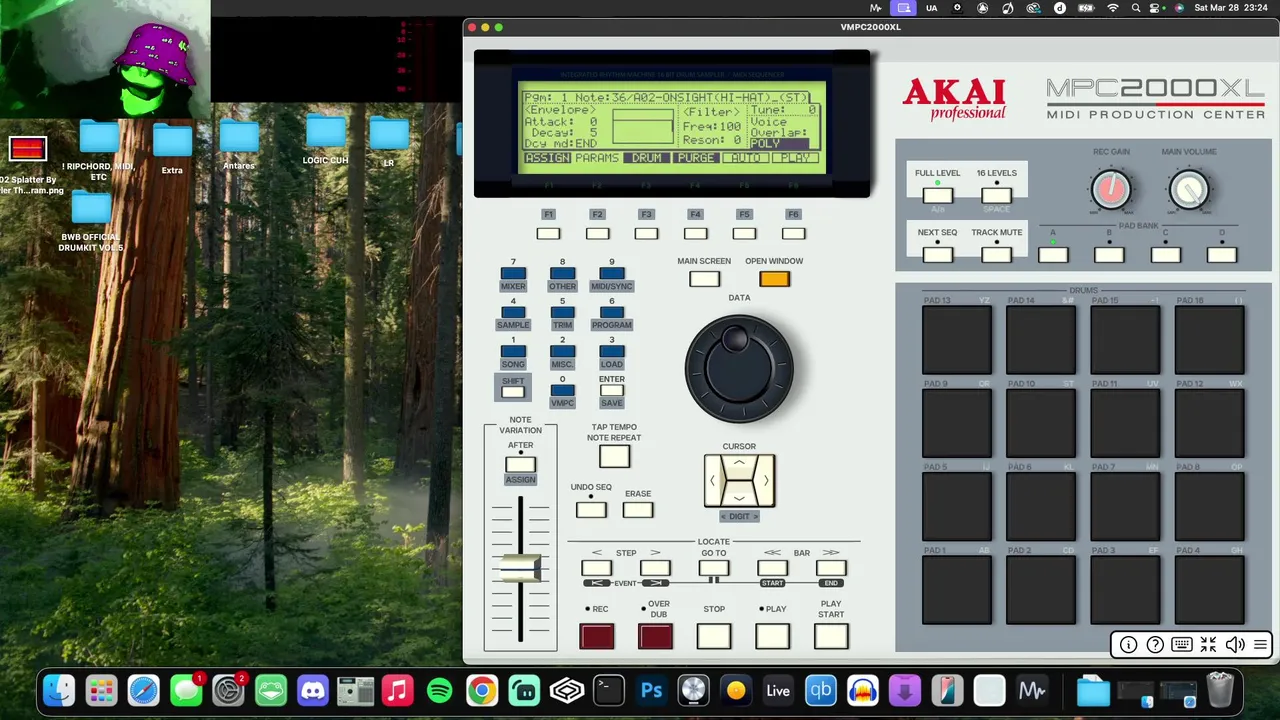The image size is (1280, 720).
Task: Open System Settings in the Dock
Action: coord(228,690)
